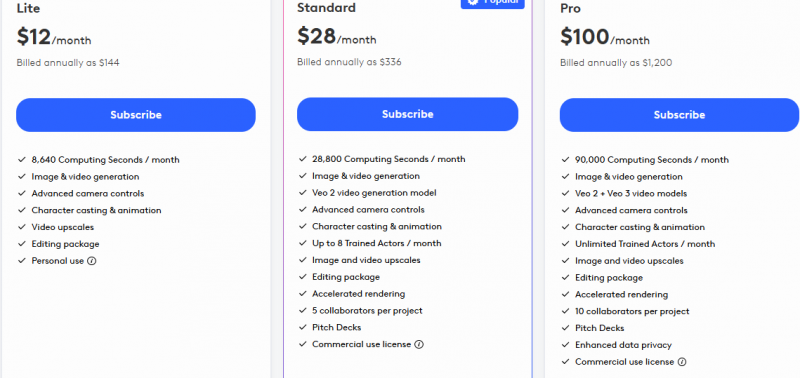Click the $12/month Lite price
The height and width of the screenshot is (378, 800).
tap(54, 37)
